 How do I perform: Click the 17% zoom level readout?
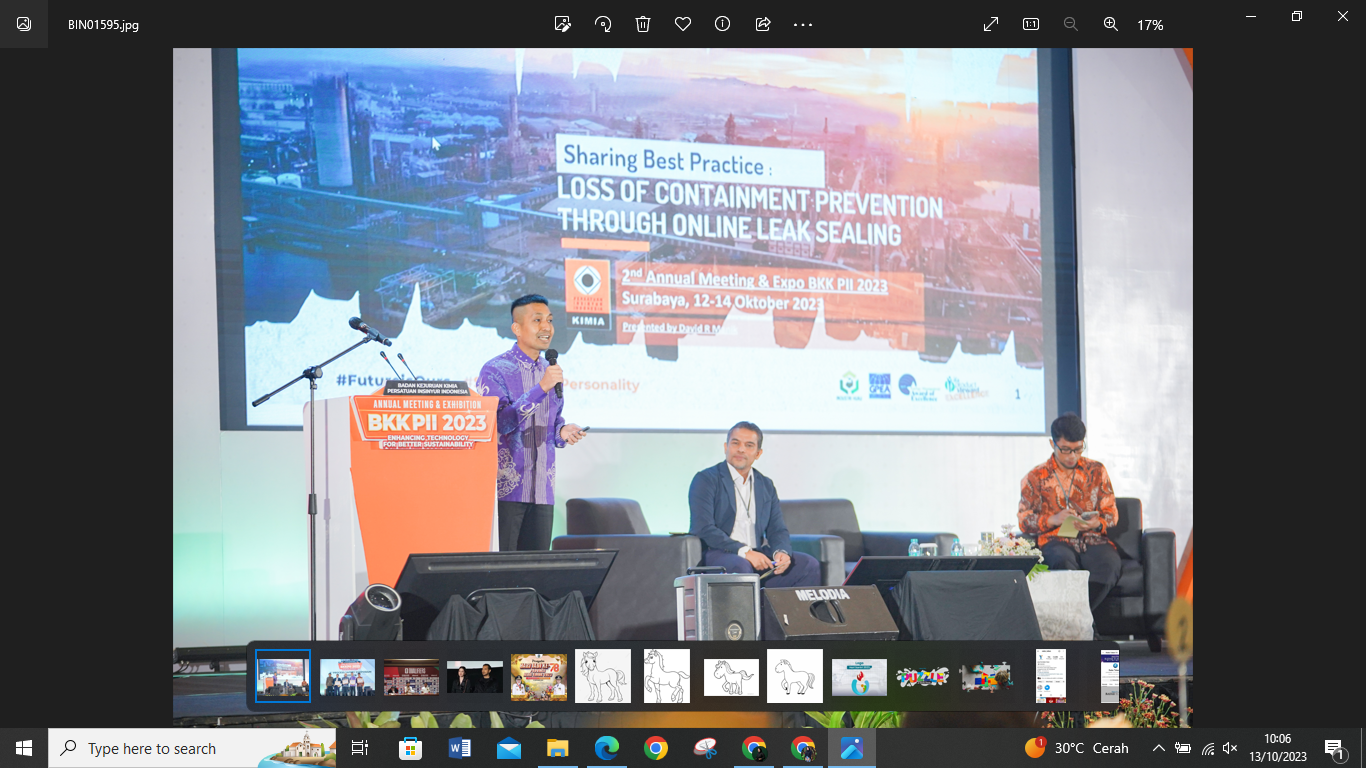(1150, 25)
